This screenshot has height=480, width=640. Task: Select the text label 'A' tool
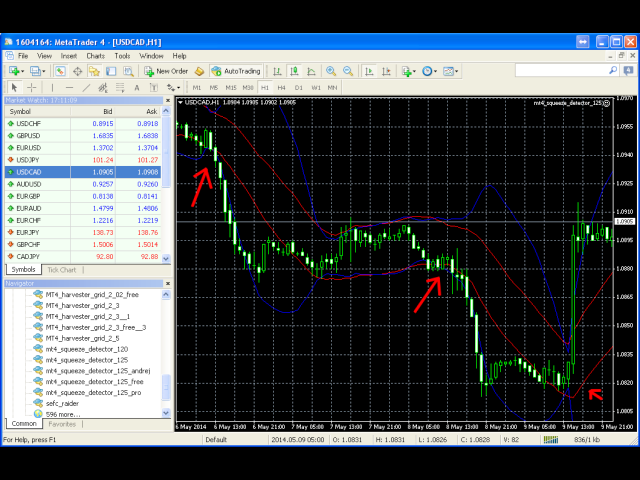click(135, 87)
